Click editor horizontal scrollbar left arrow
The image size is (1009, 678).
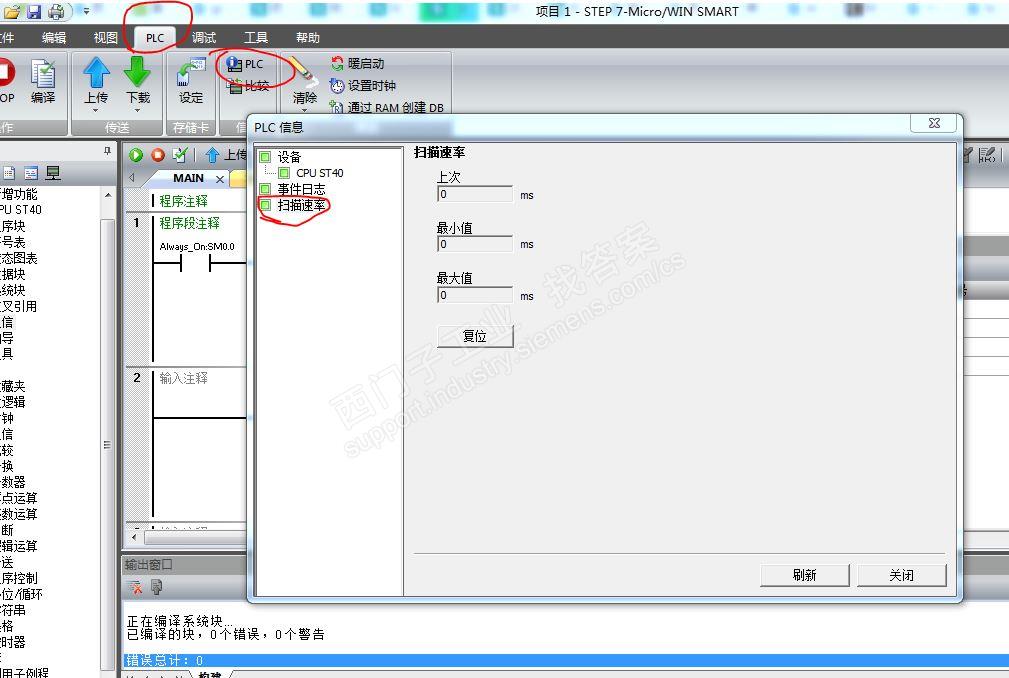pyautogui.click(x=134, y=536)
